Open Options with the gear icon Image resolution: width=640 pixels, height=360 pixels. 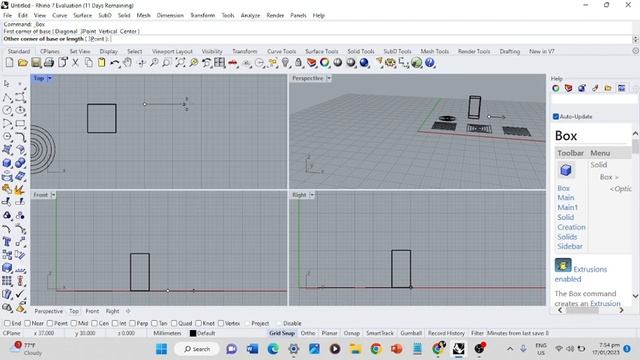click(x=391, y=63)
